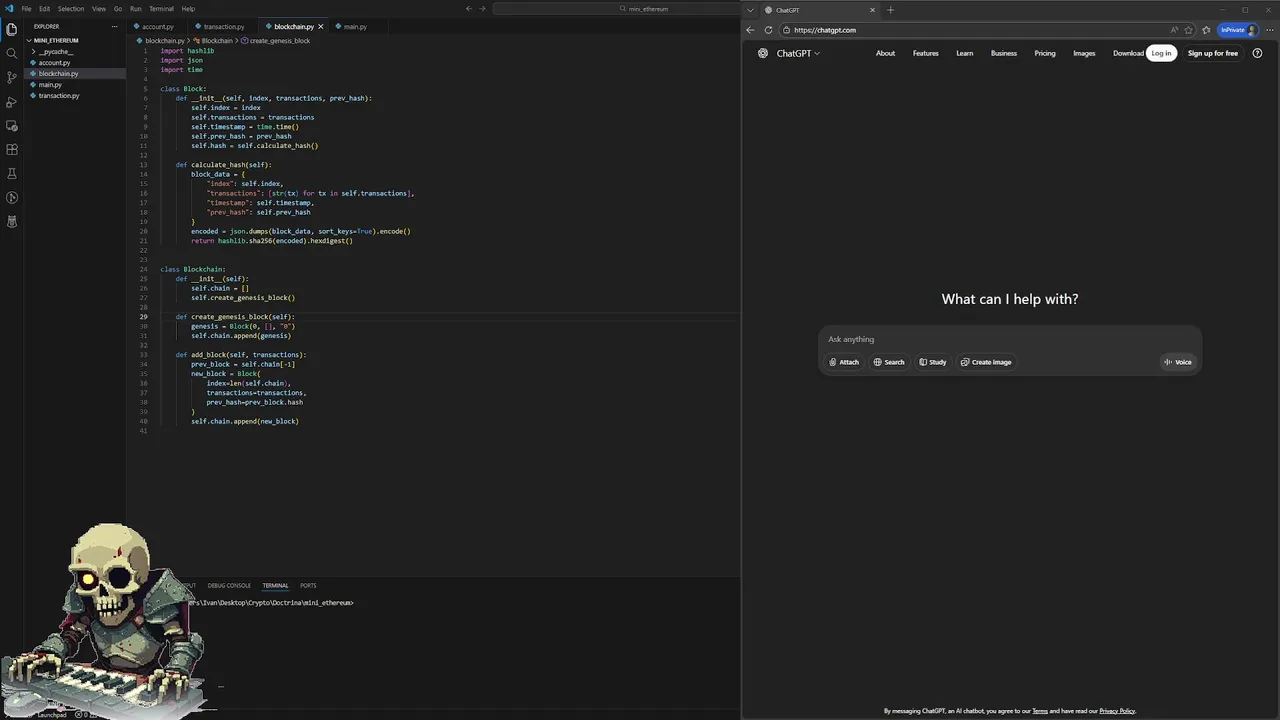The height and width of the screenshot is (720, 1280).
Task: Open the Source Control view
Action: click(x=12, y=77)
